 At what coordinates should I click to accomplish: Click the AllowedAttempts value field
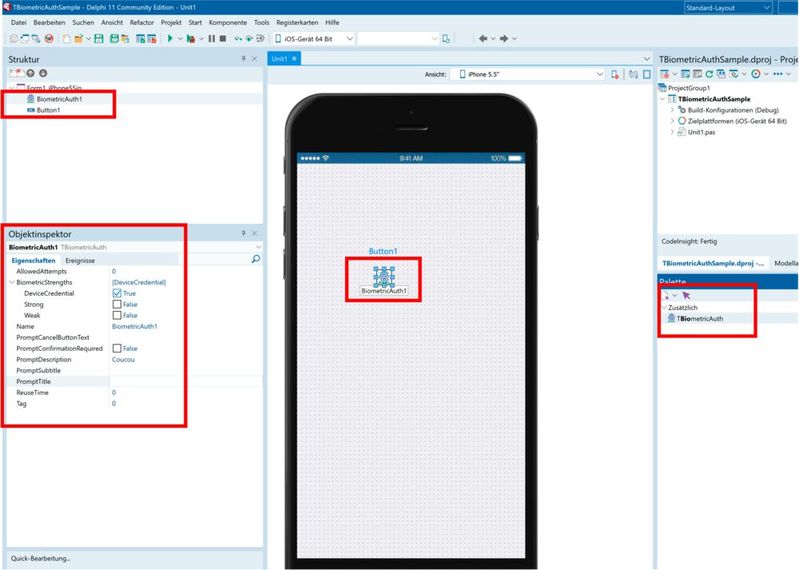tap(185, 272)
